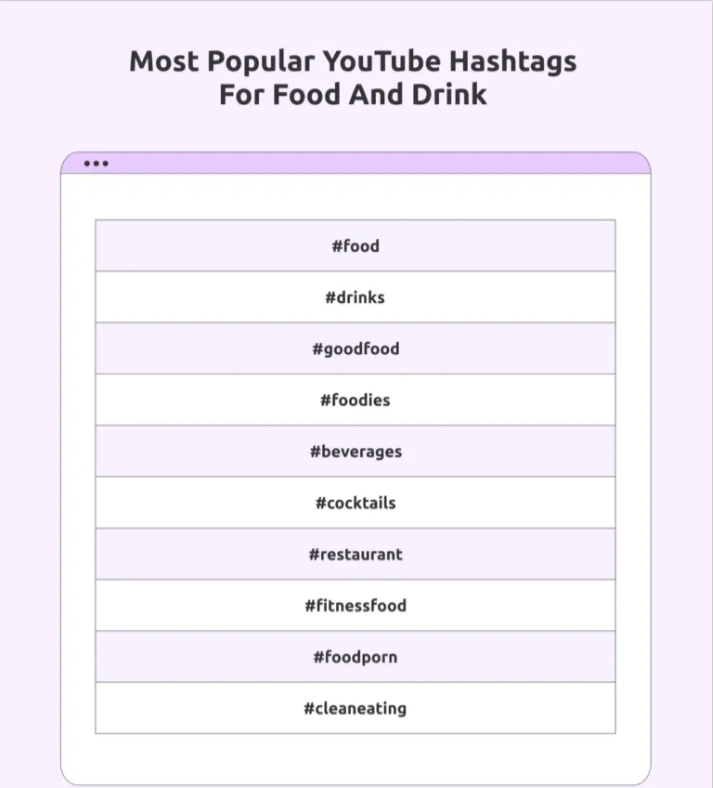This screenshot has height=788, width=713.
Task: Select the #food hashtag row
Action: point(355,246)
